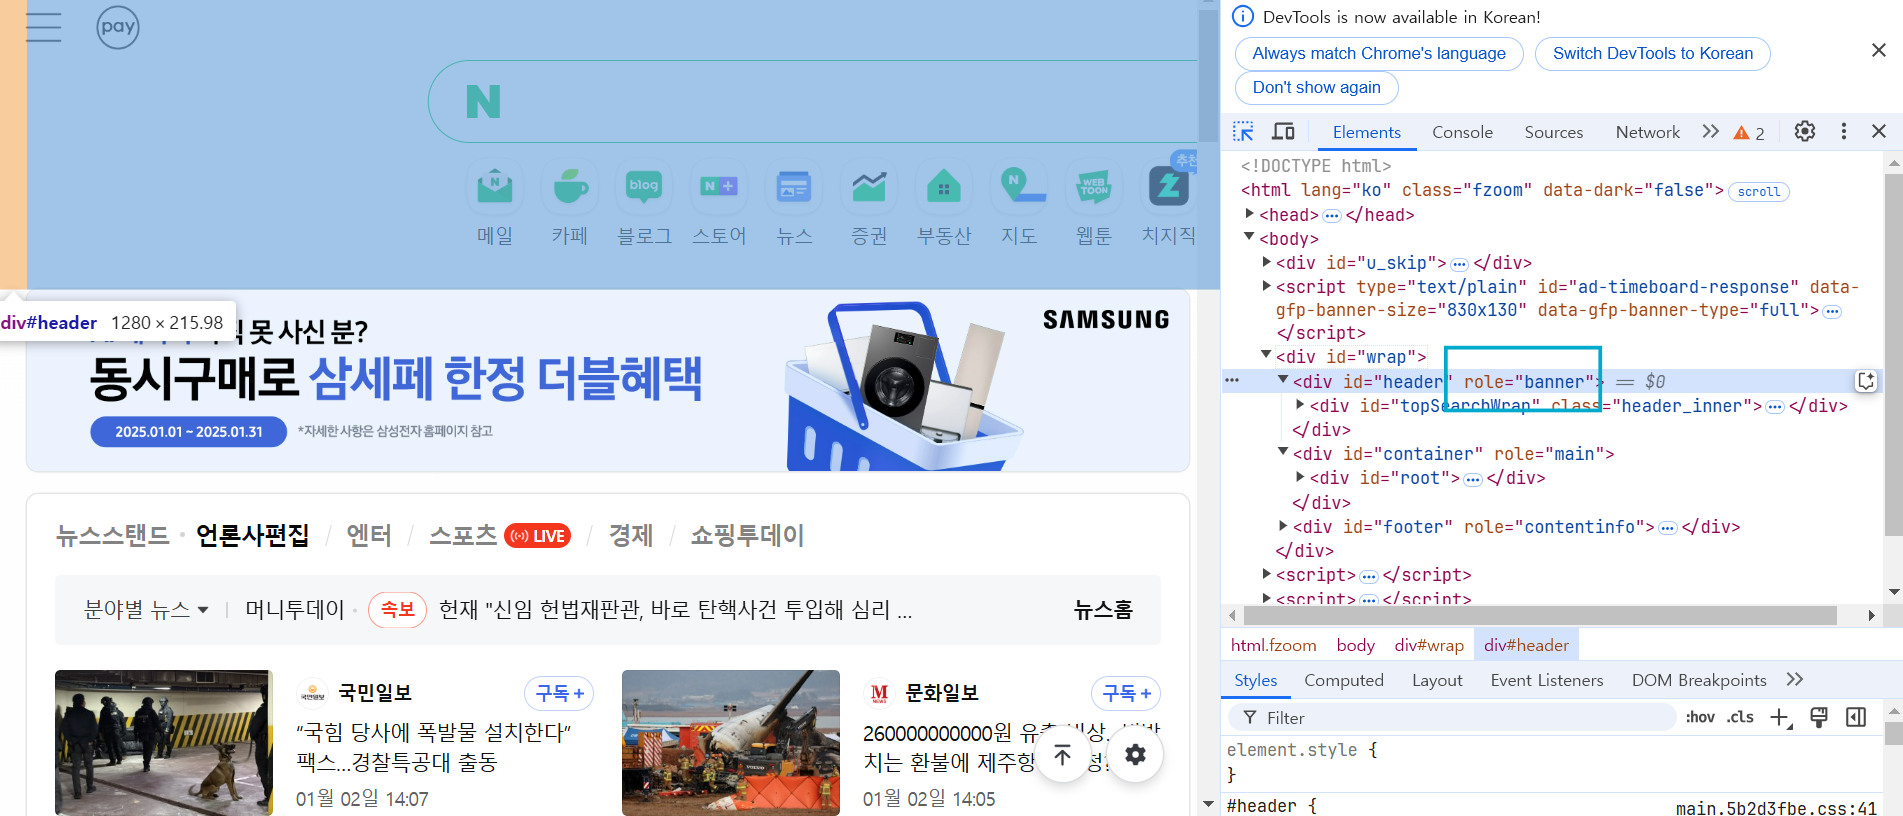Toggle the device toolbar in DevTools

(1283, 131)
